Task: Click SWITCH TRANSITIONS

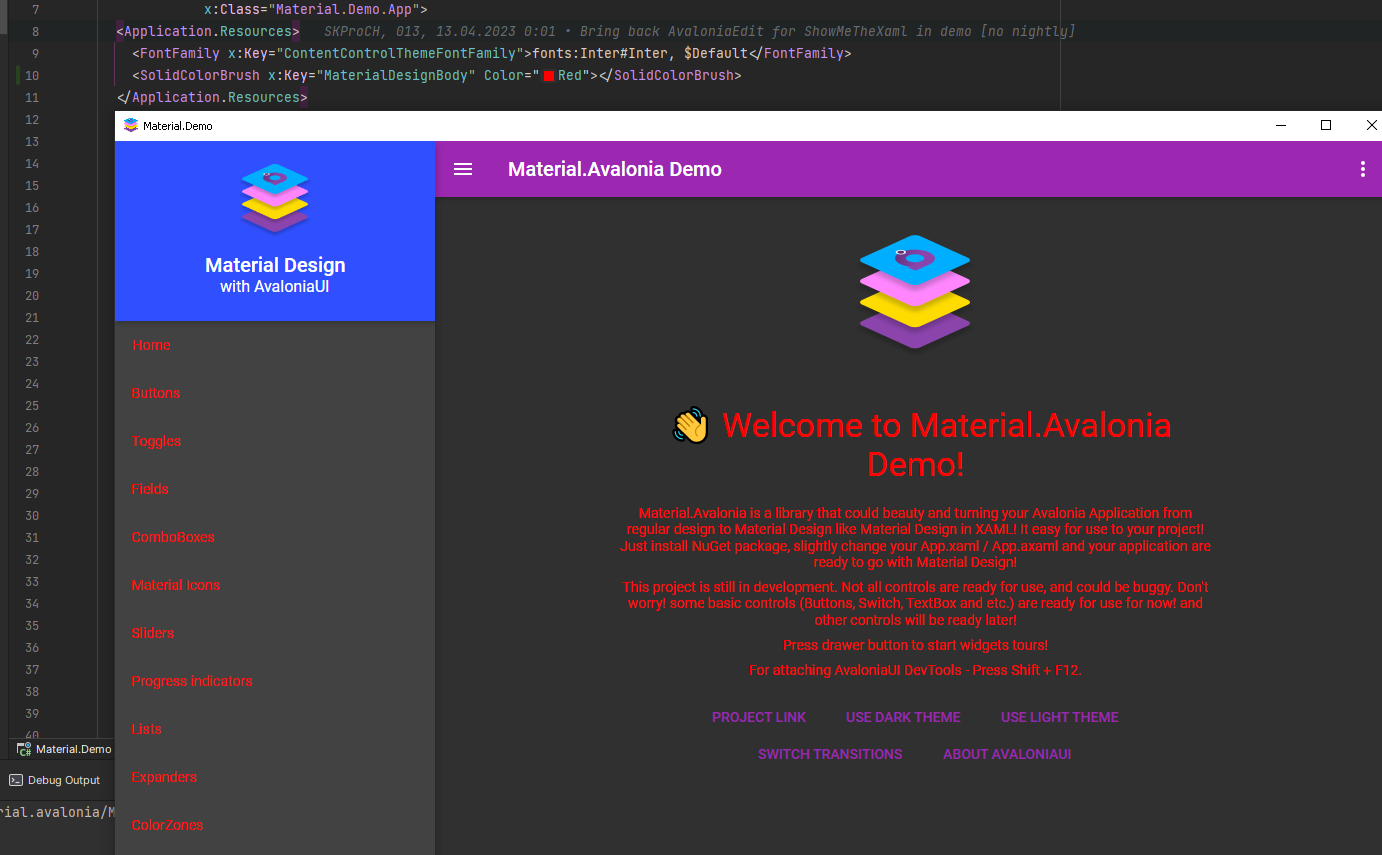Action: click(830, 754)
